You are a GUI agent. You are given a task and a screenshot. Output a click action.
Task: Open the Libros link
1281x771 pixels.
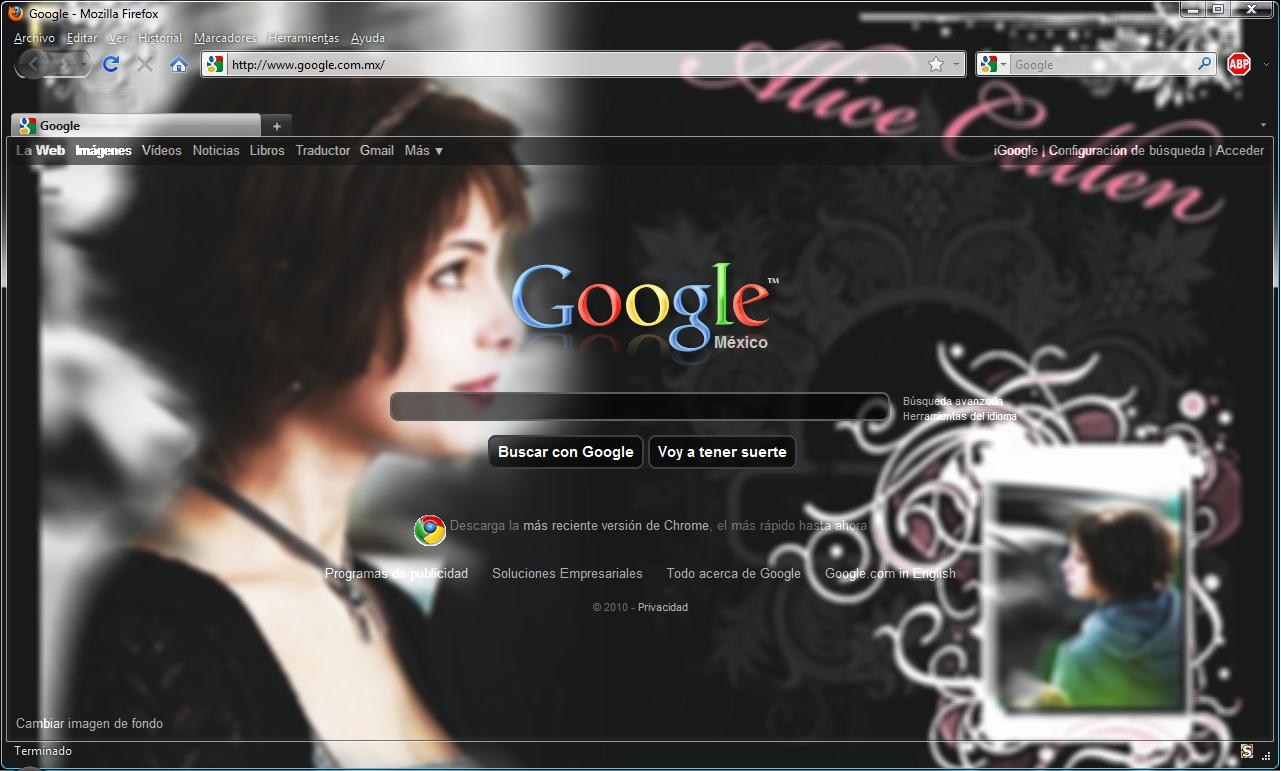coord(267,151)
